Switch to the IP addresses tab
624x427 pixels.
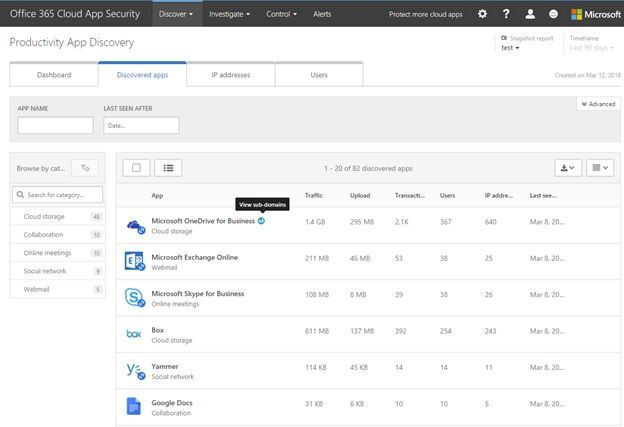pos(231,75)
